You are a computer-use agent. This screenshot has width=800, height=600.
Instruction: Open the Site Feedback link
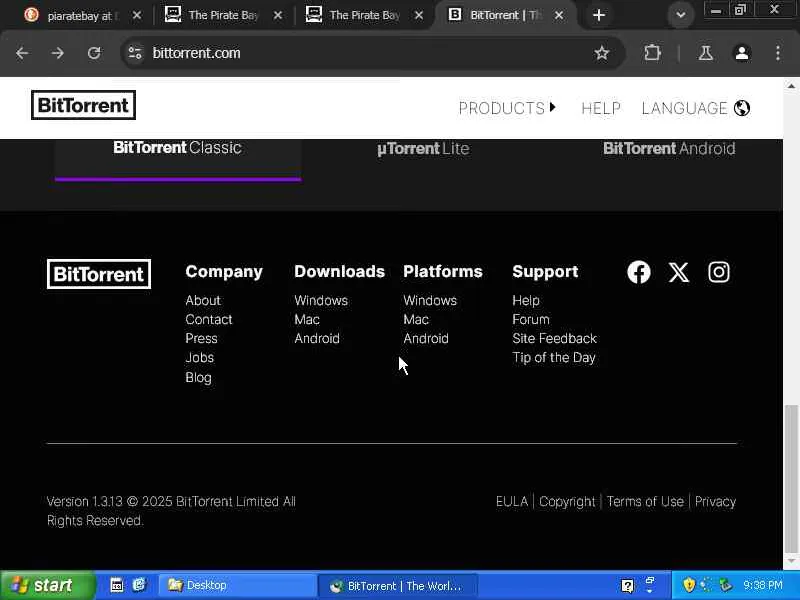tap(554, 338)
